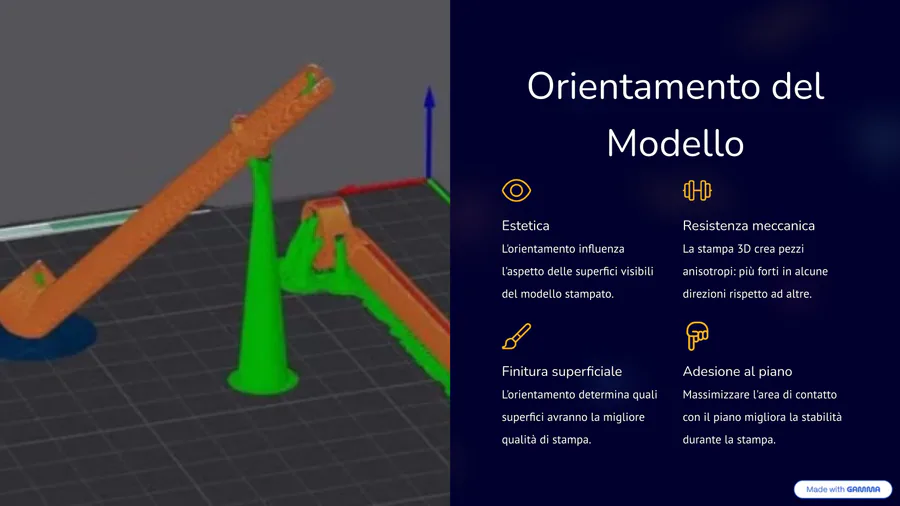Click the icon above Adesione al piano

click(697, 336)
